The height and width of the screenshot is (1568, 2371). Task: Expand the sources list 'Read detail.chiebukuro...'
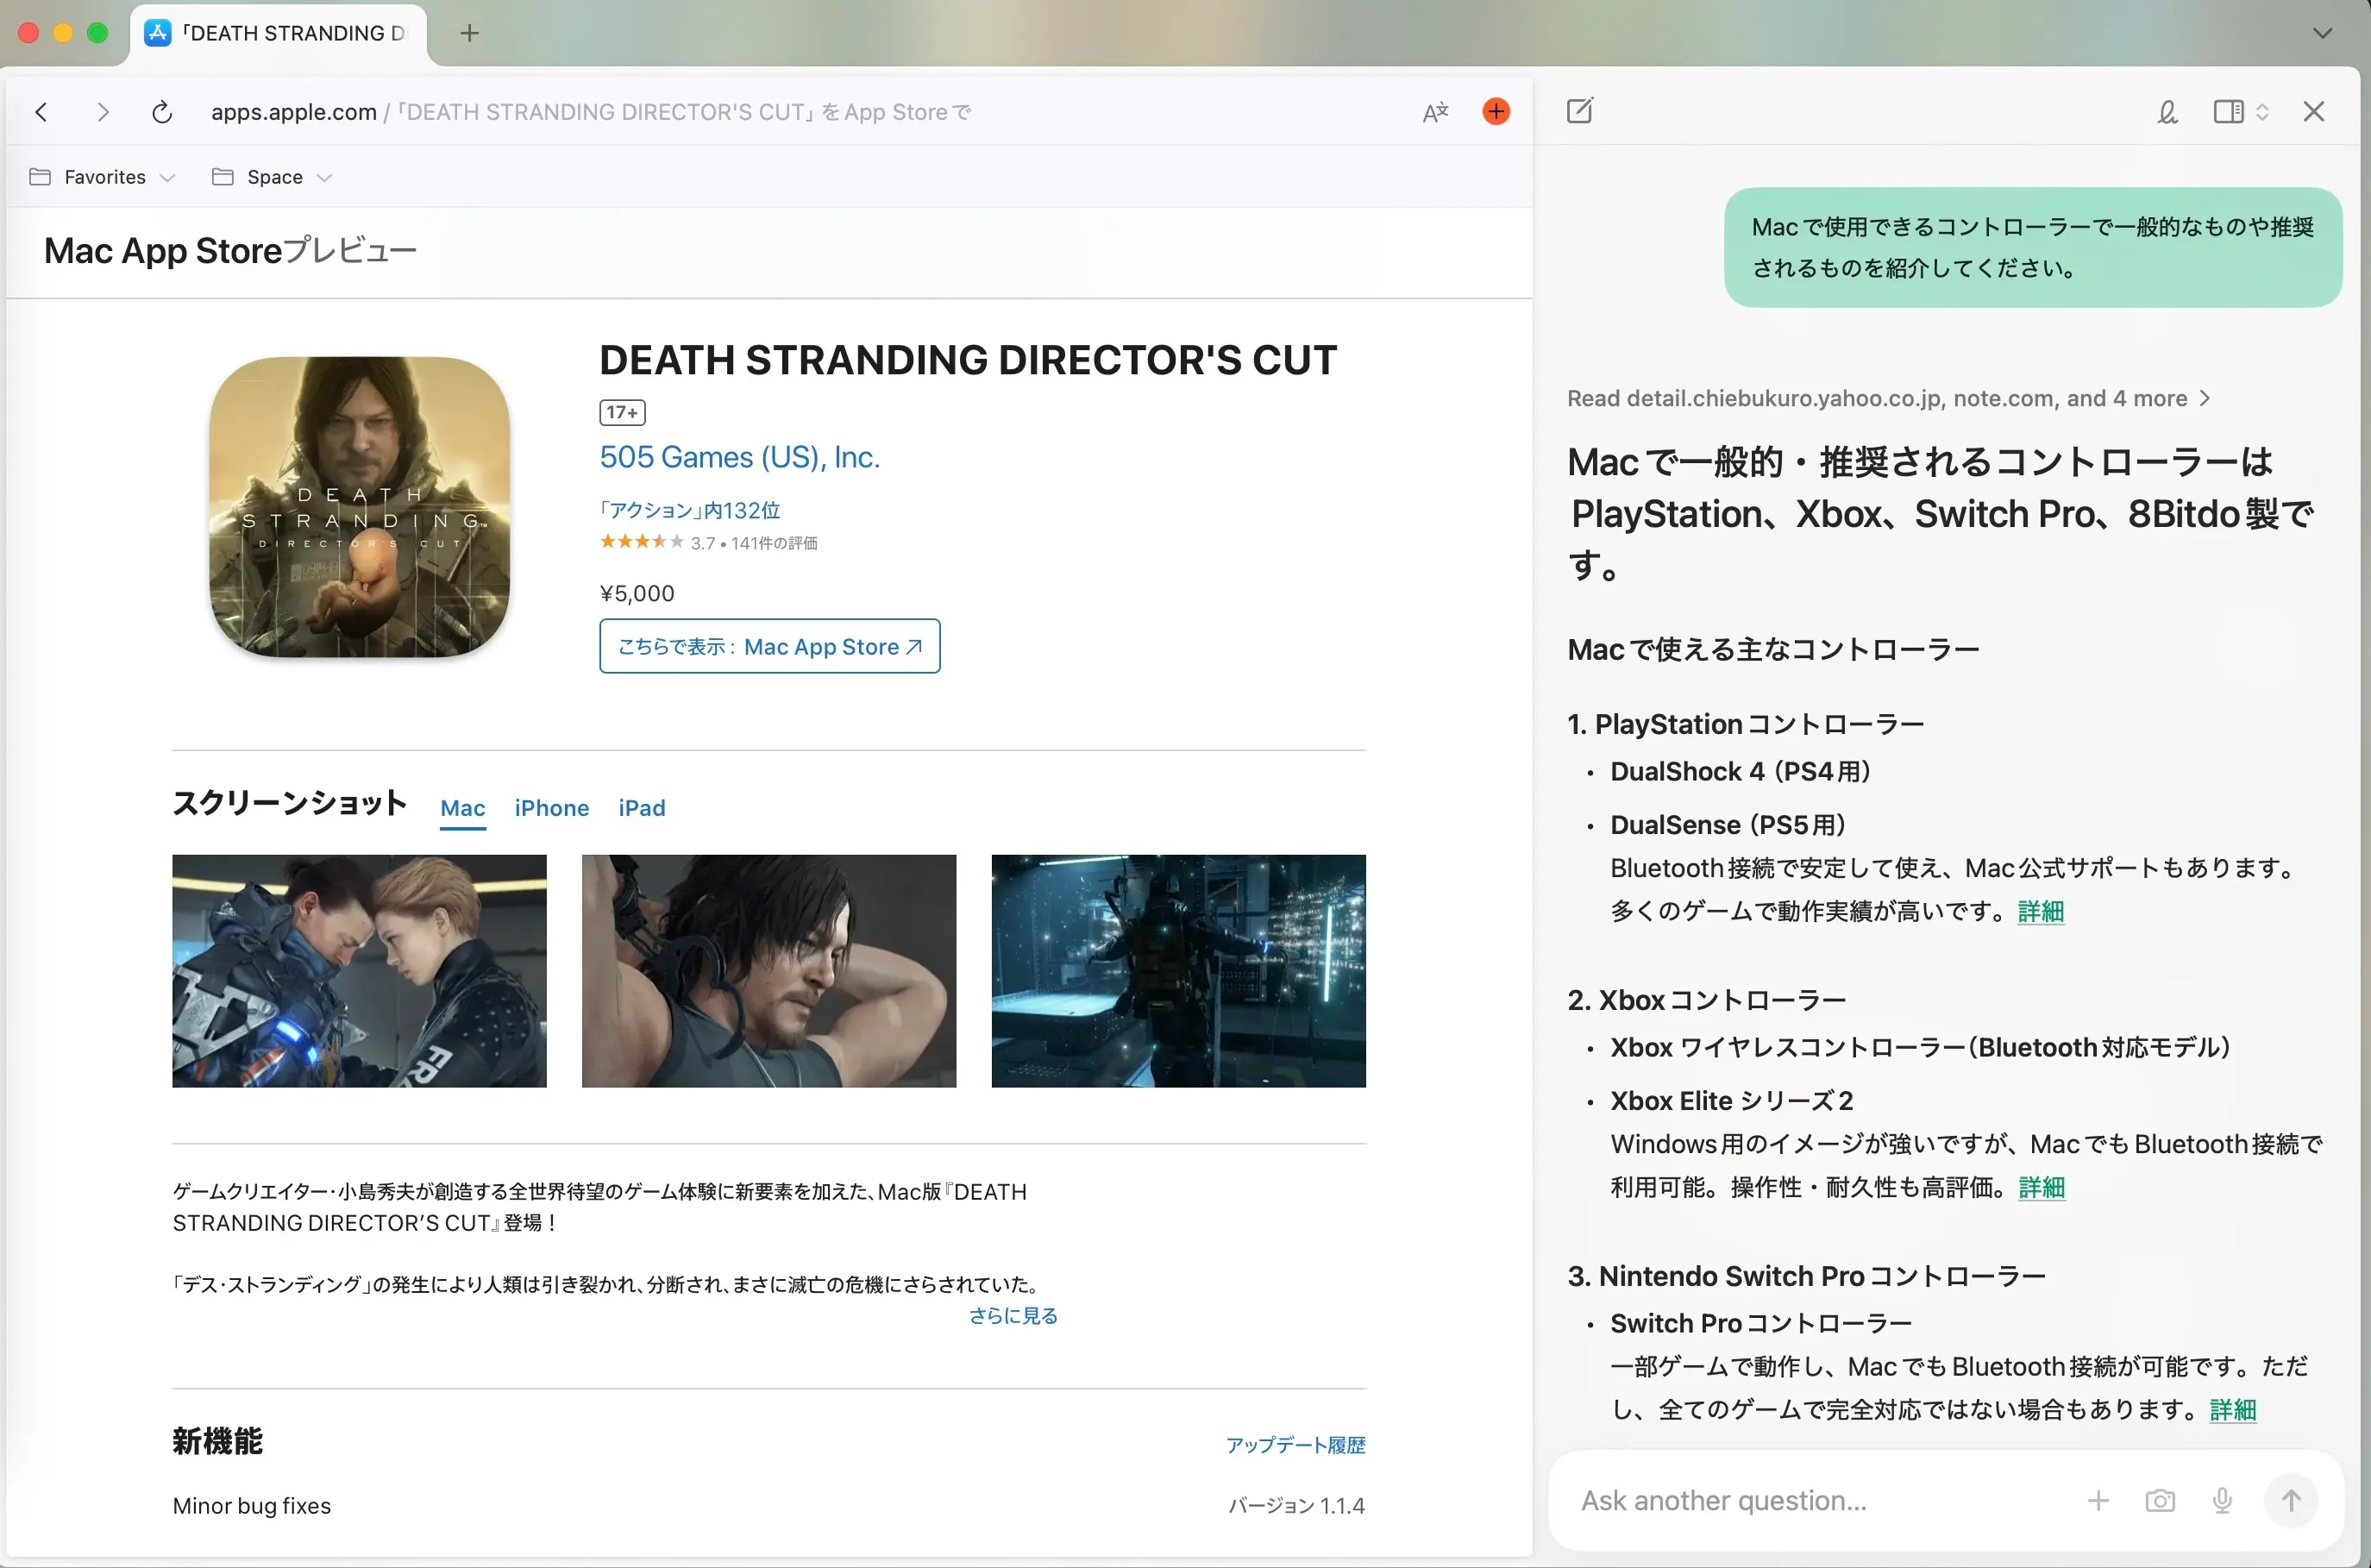(x=1888, y=398)
